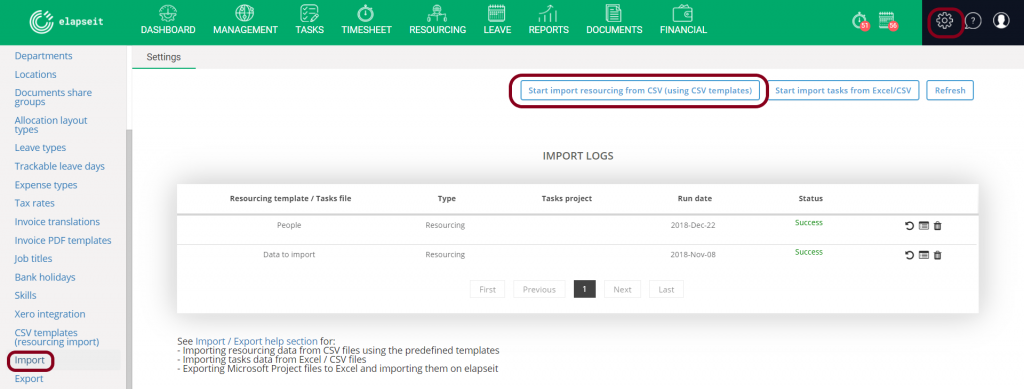The width and height of the screenshot is (1024, 389).
Task: Open the Resourcing section
Action: pos(438,20)
